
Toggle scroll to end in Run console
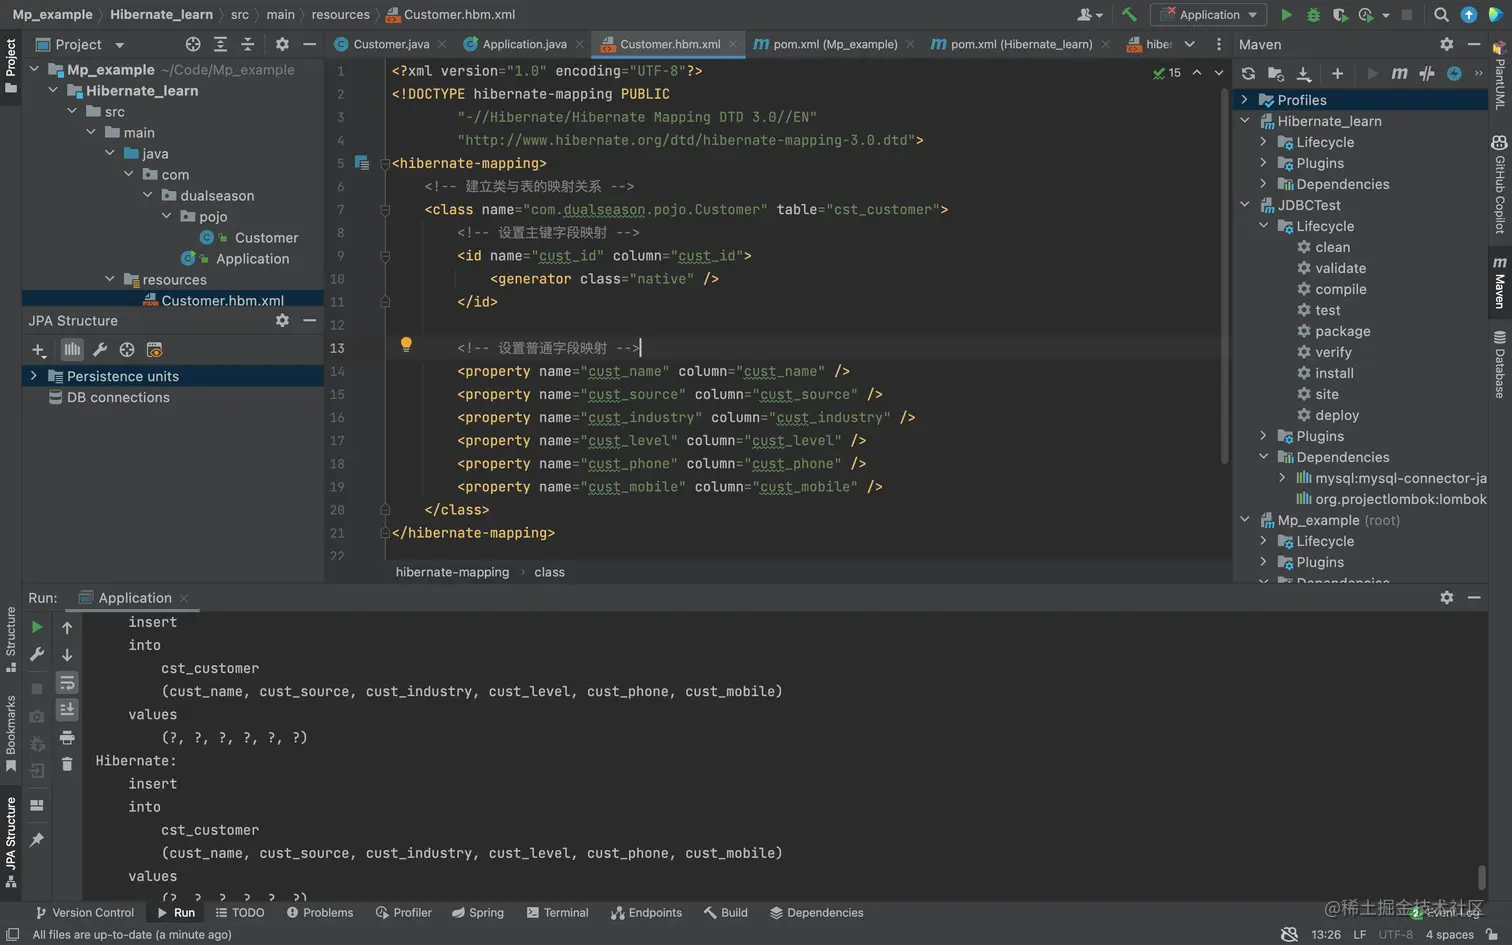[x=67, y=710]
